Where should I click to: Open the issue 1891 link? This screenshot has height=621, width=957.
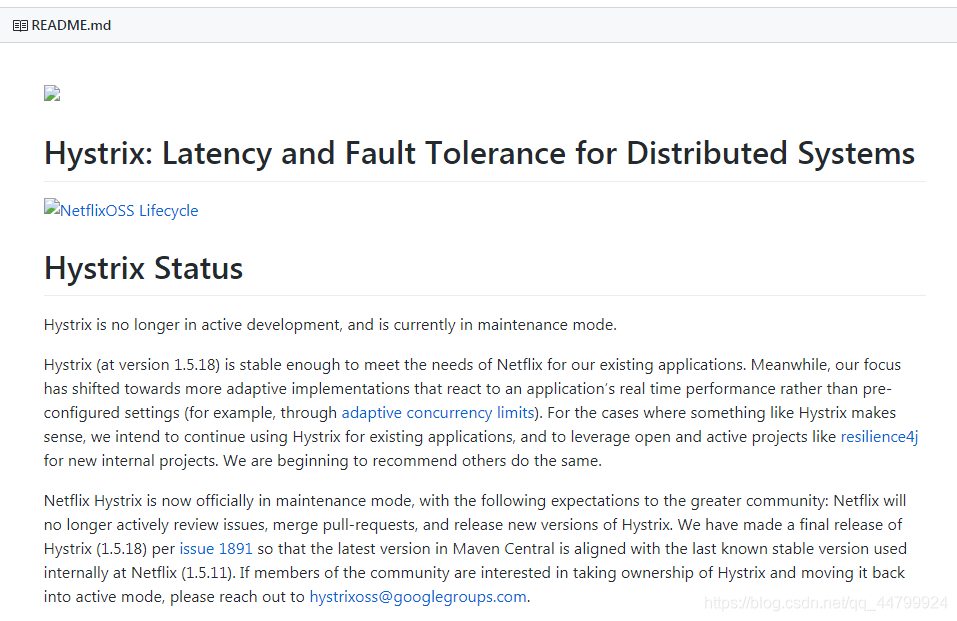[x=215, y=548]
